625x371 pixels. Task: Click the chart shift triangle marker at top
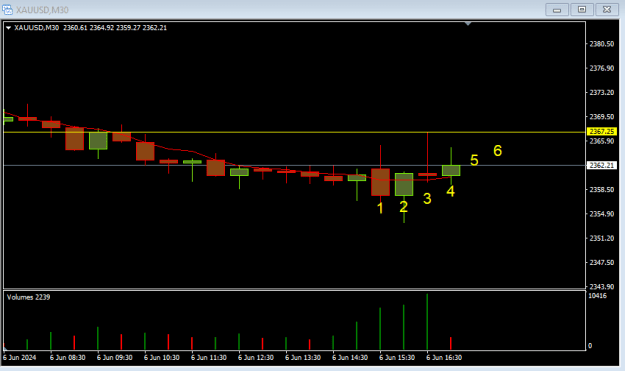pyautogui.click(x=468, y=24)
